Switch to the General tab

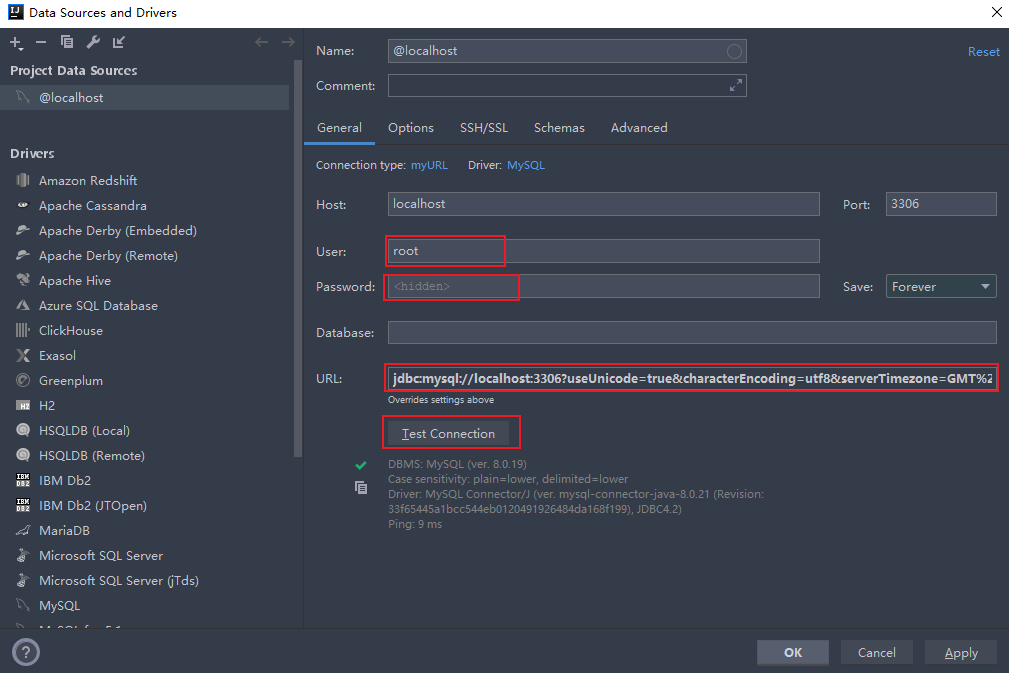339,127
